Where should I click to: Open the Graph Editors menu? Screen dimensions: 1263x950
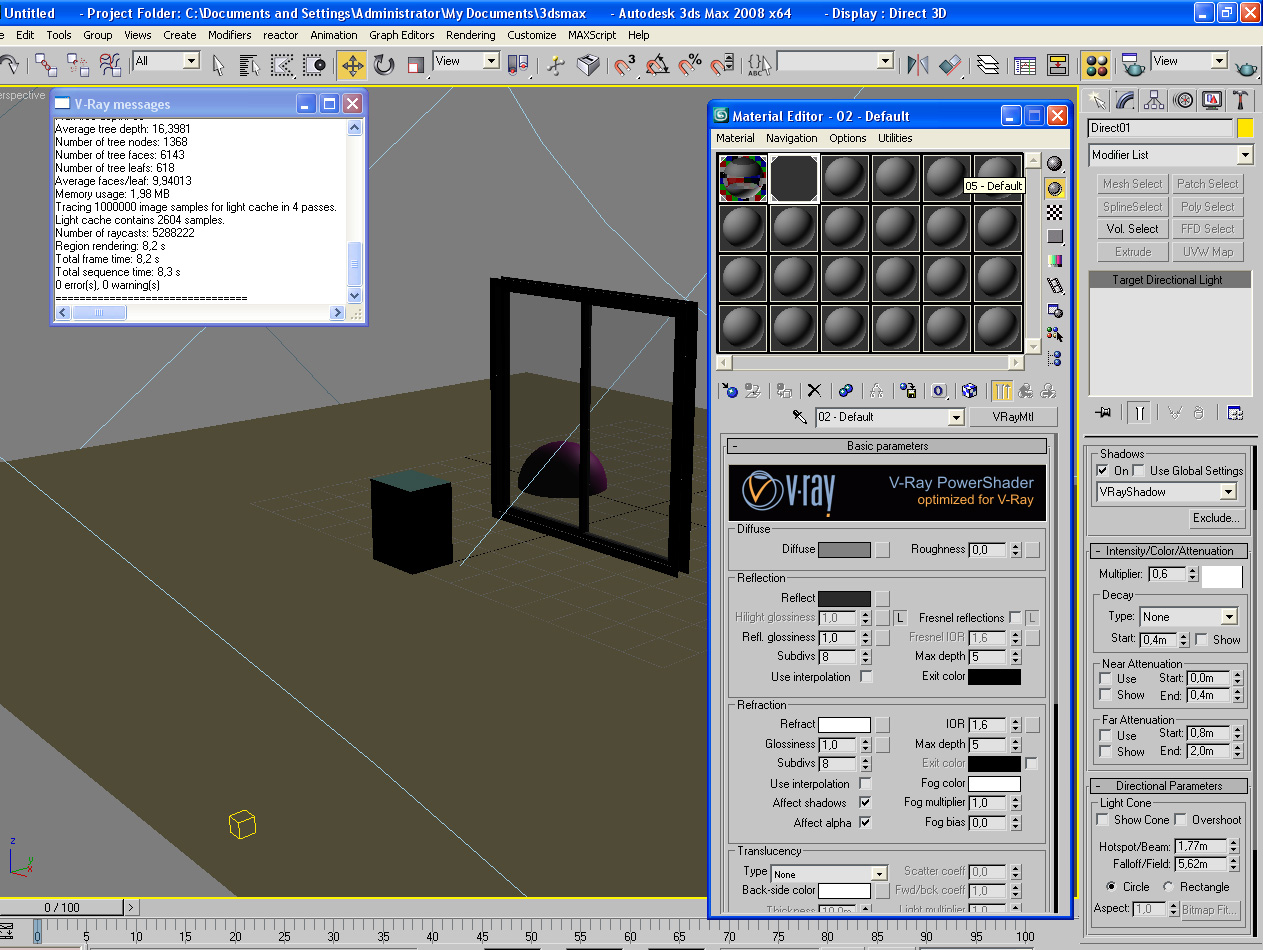pos(402,35)
